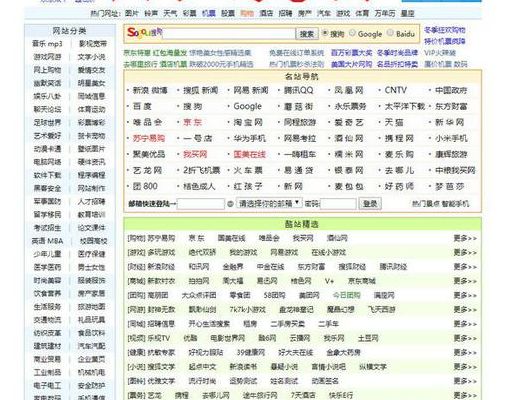508x400 pixels.
Task: Open 爱奇艺 link in 名站导航
Action: 349,122
